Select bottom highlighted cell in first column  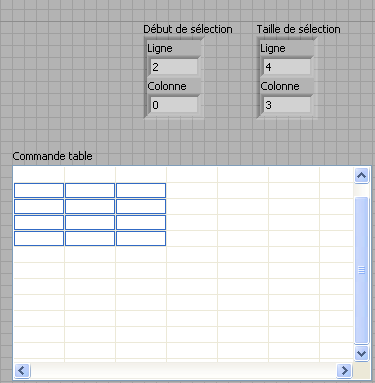pyautogui.click(x=39, y=239)
